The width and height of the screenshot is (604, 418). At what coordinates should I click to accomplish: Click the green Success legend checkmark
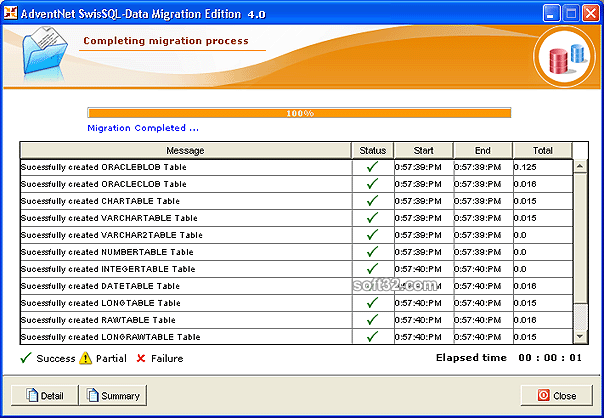[x=26, y=358]
